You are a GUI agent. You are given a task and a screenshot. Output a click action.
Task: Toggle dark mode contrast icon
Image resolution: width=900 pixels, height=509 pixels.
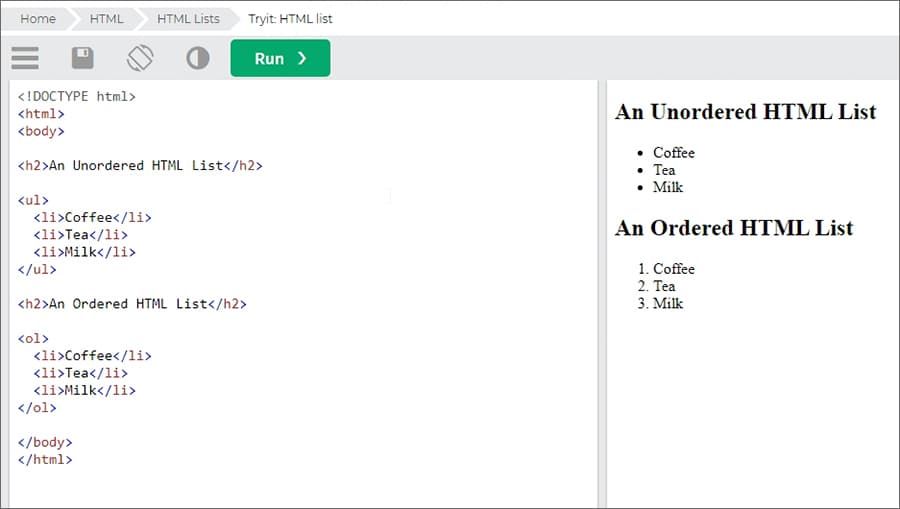point(197,58)
